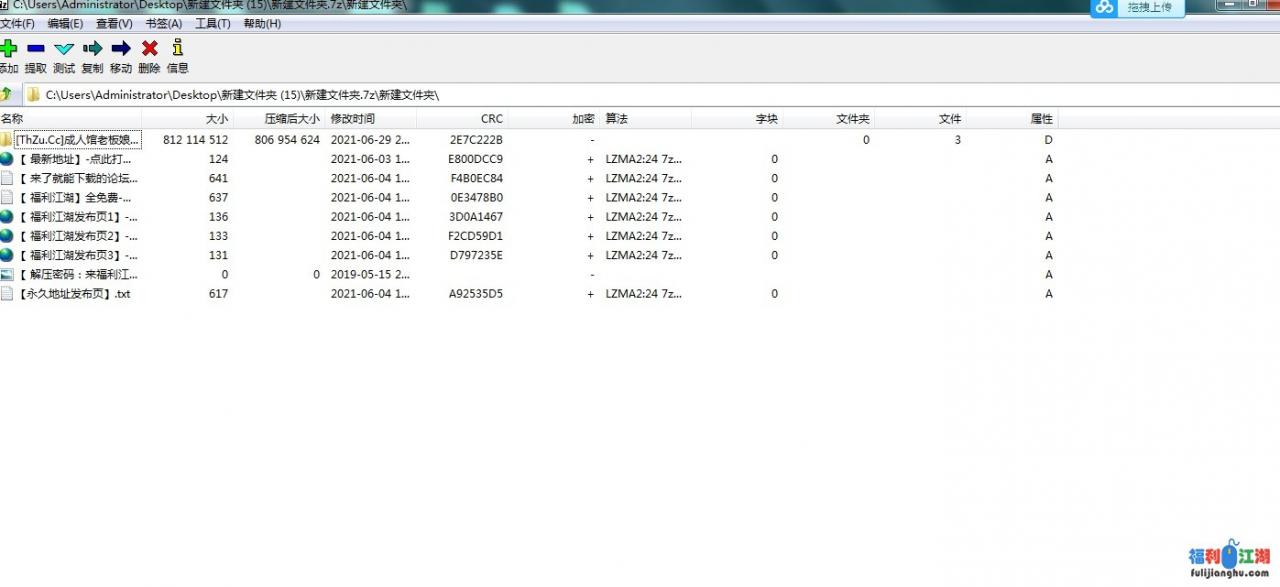
Task: Open the 书签(A) menu
Action: [x=163, y=23]
